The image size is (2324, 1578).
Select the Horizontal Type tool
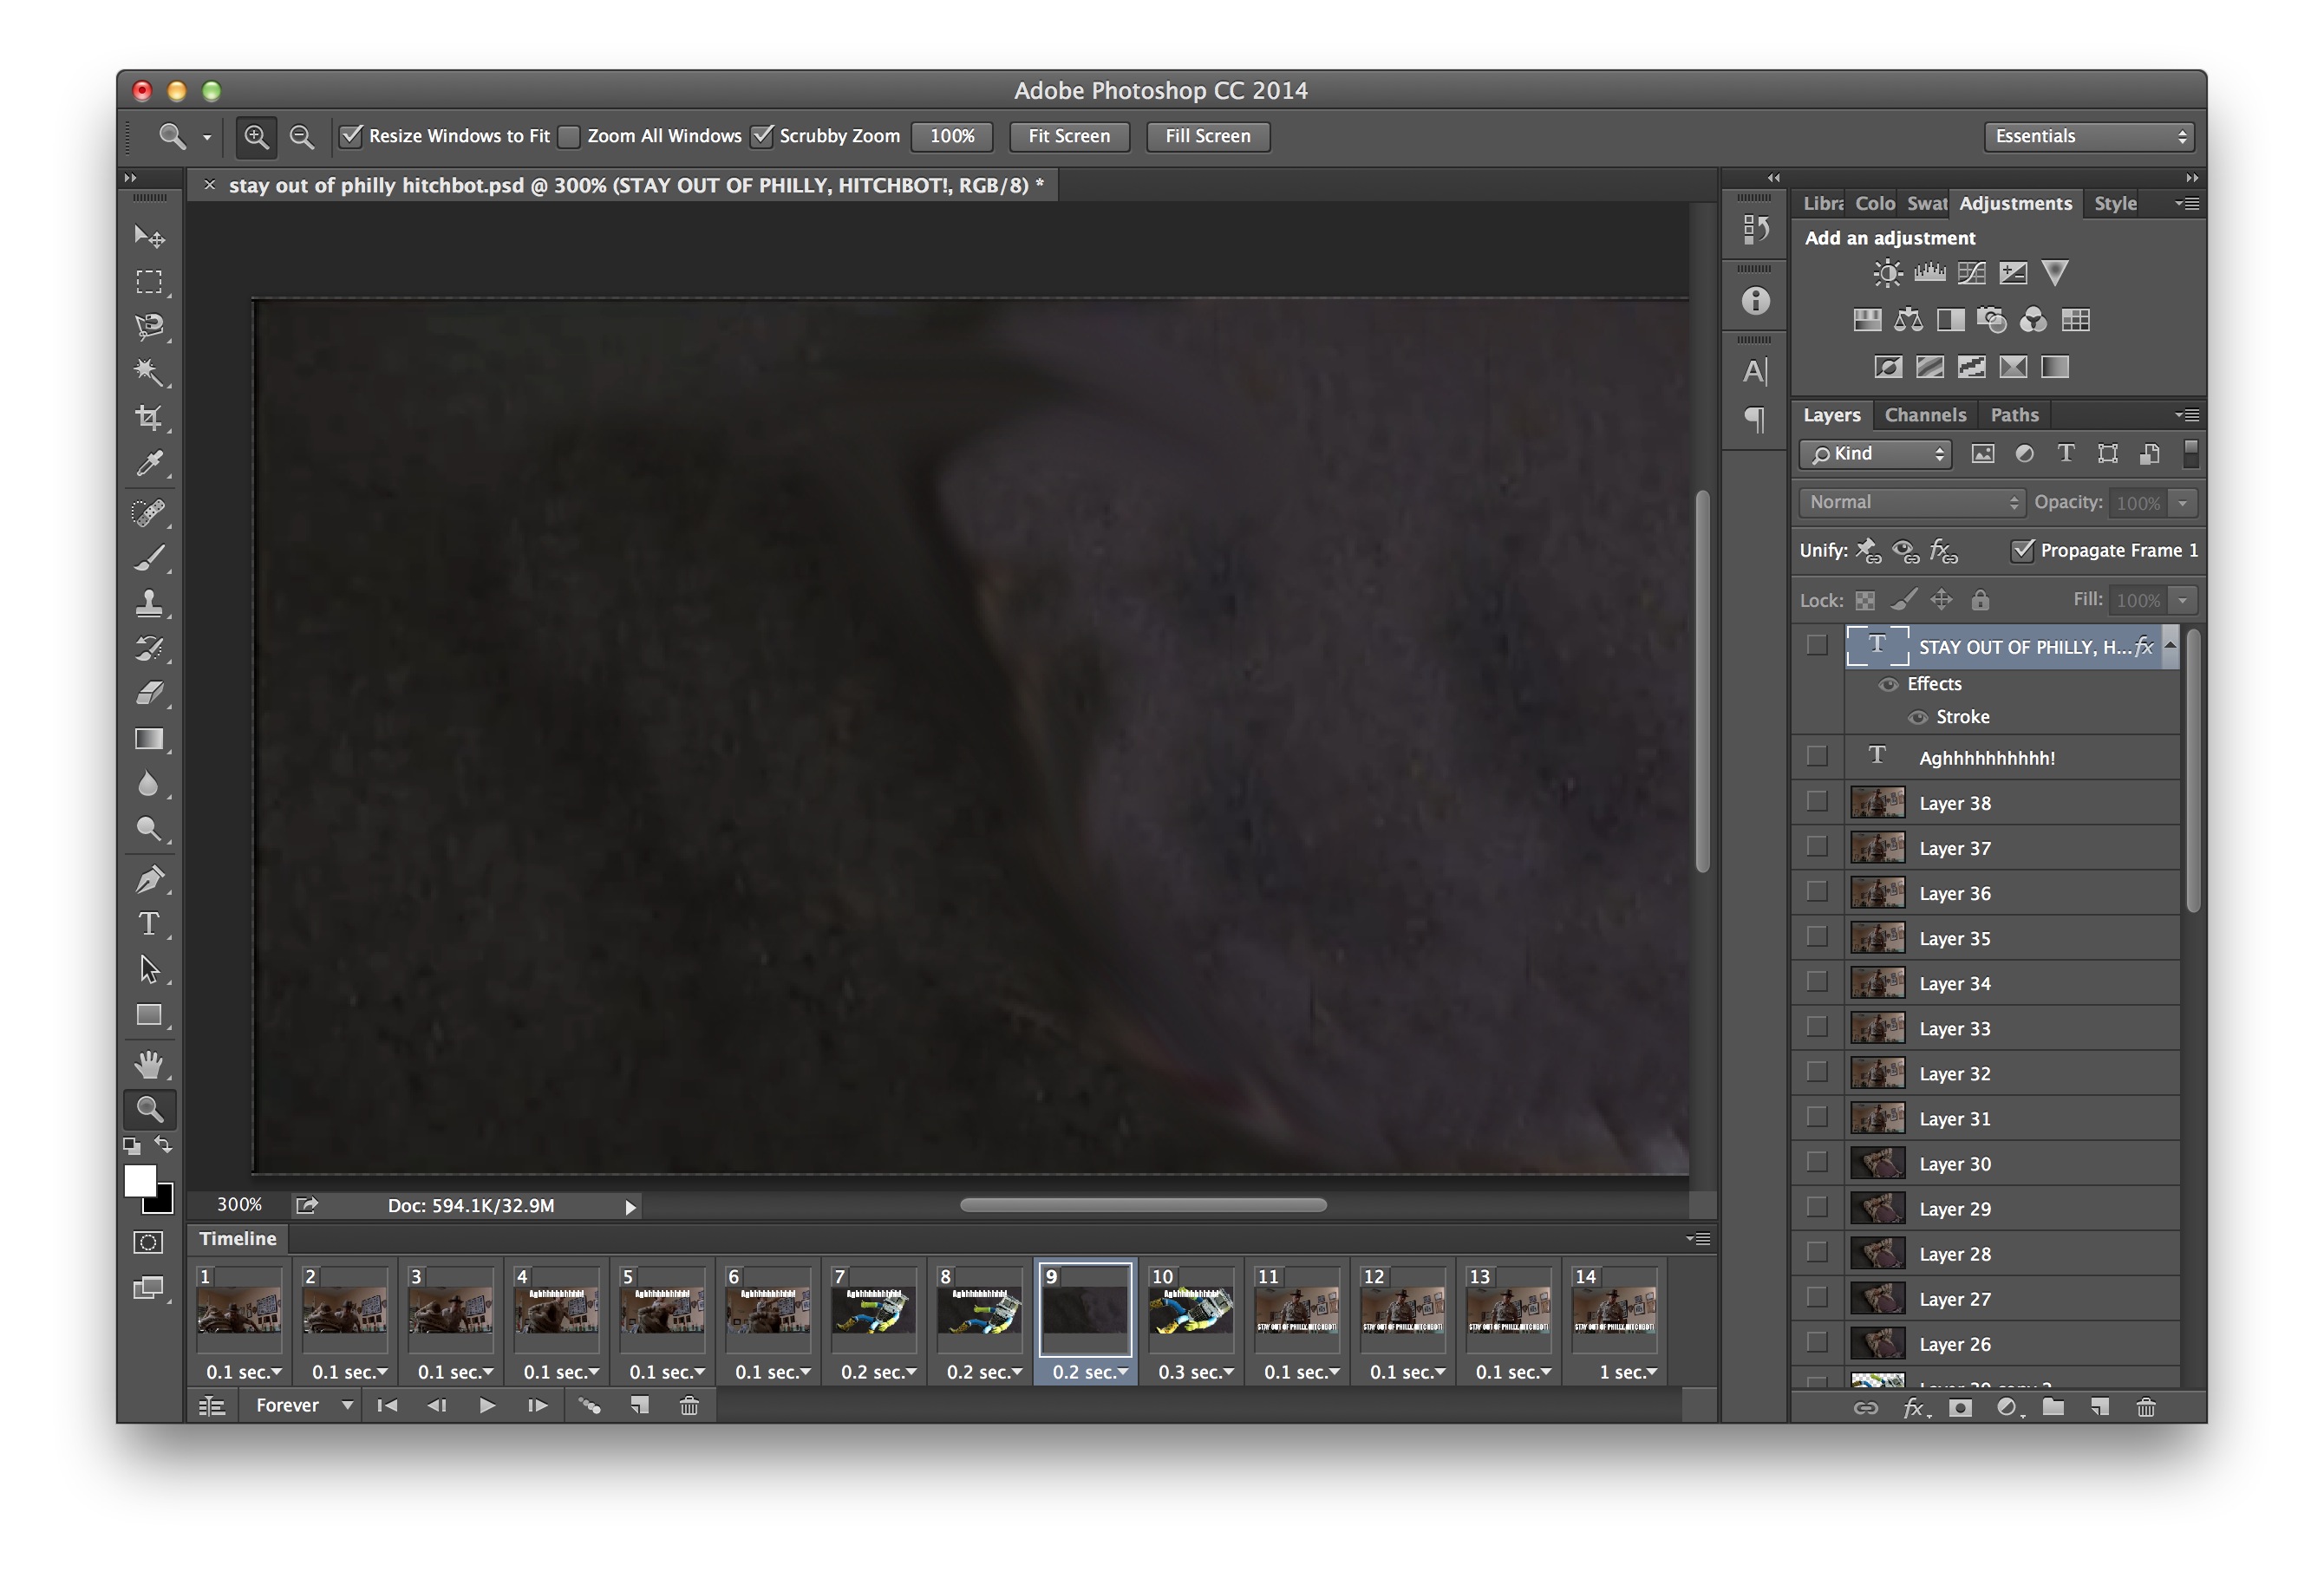click(149, 924)
